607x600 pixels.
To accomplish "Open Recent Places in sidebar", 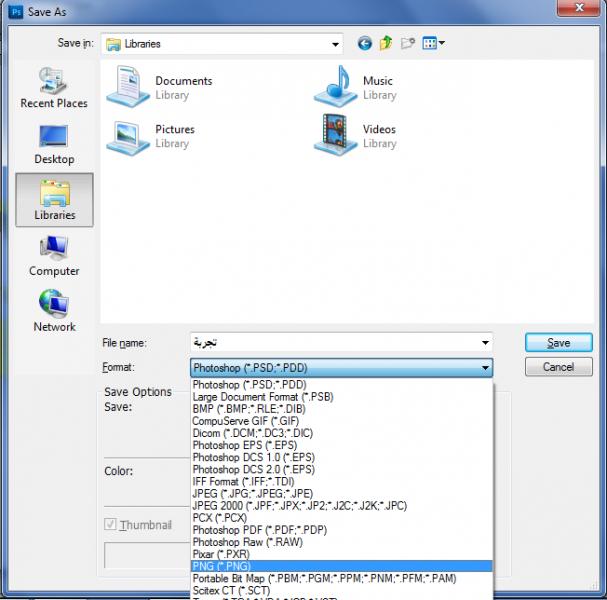I will (x=54, y=87).
